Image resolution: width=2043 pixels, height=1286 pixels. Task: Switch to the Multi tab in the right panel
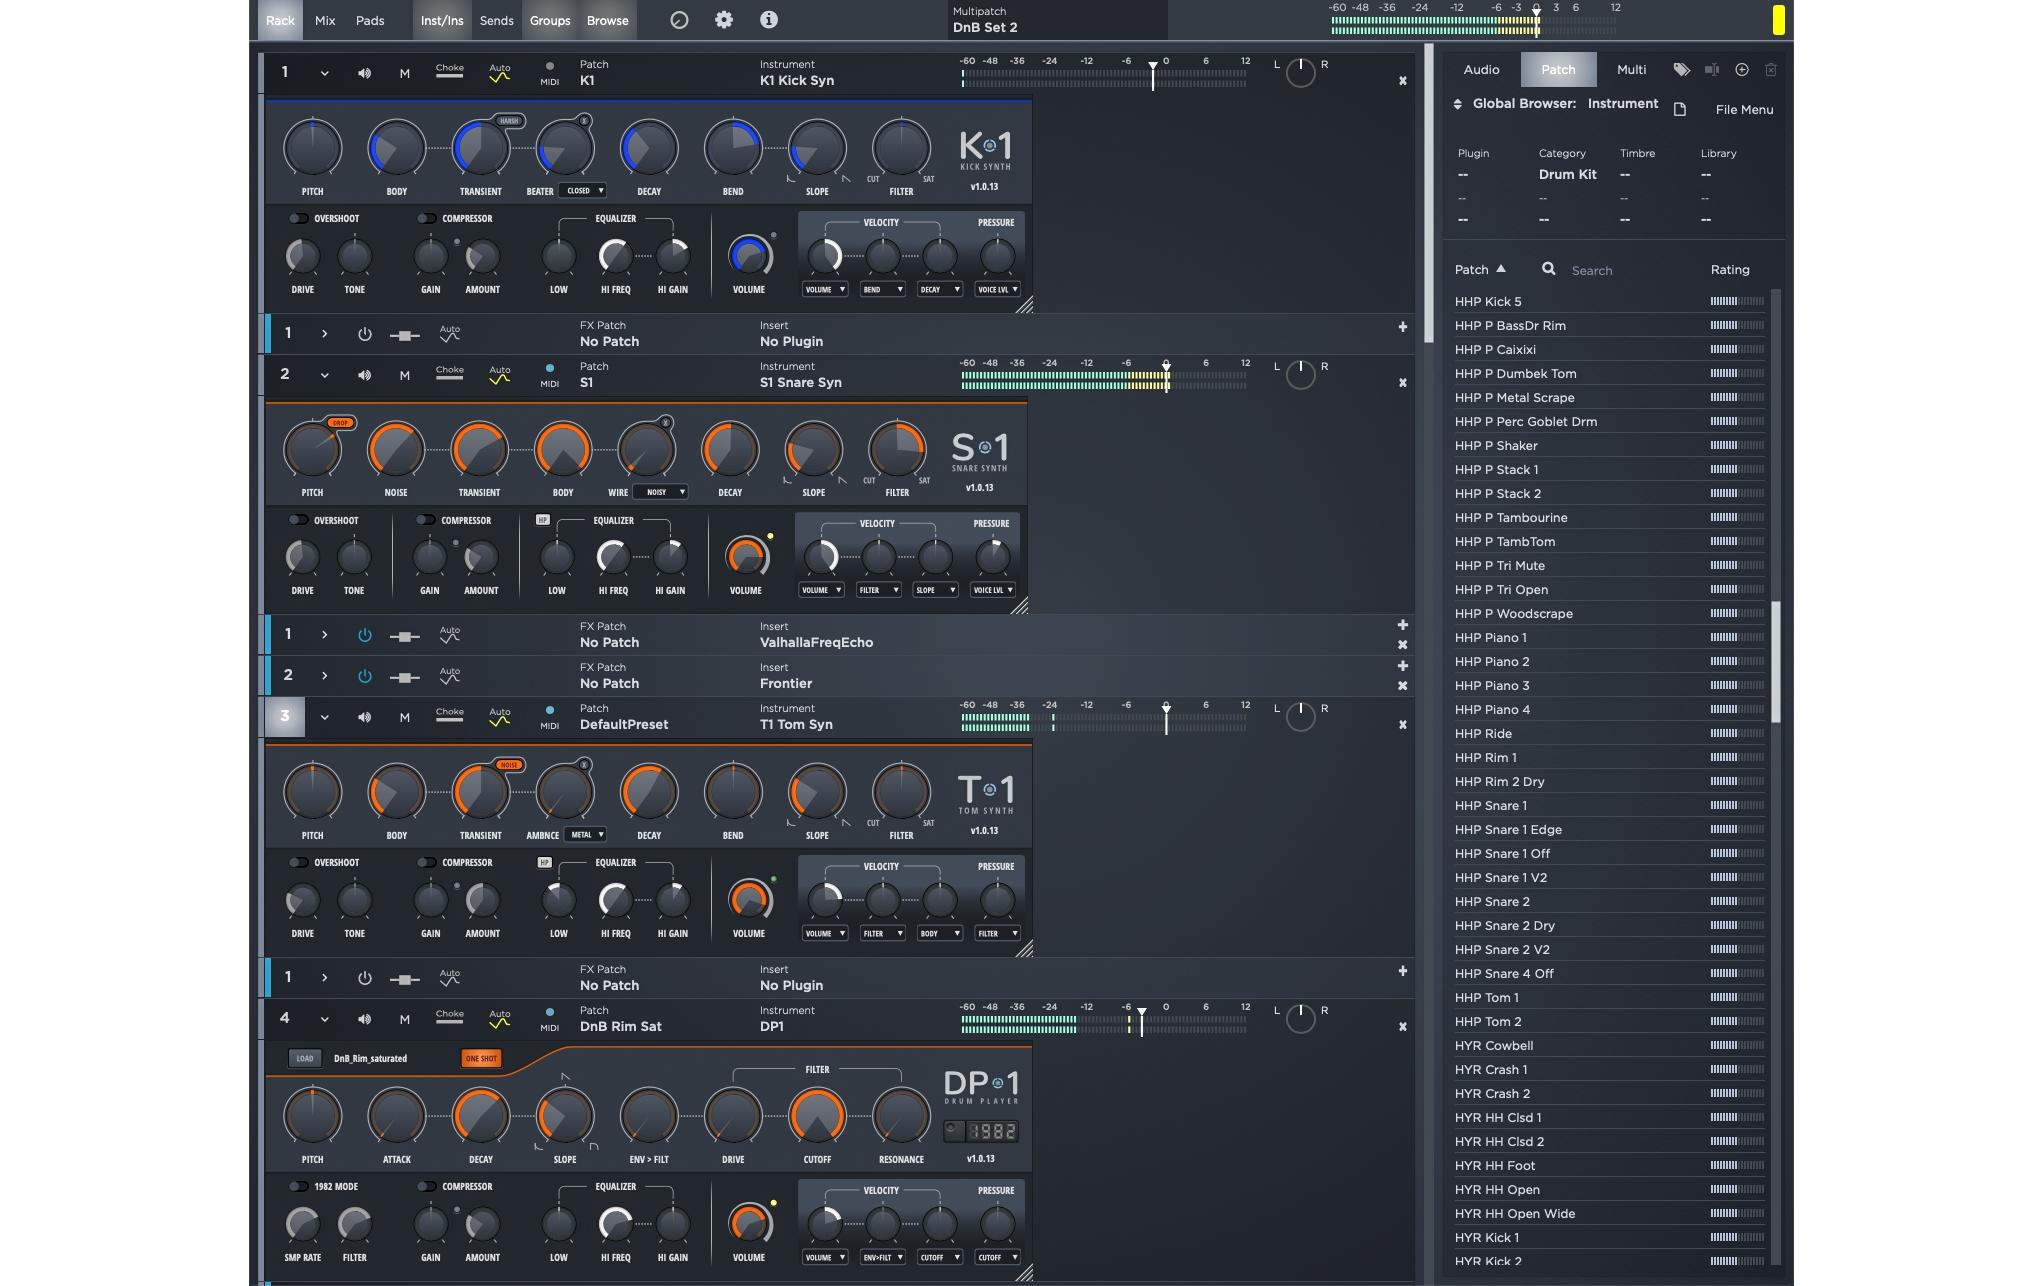coord(1630,69)
